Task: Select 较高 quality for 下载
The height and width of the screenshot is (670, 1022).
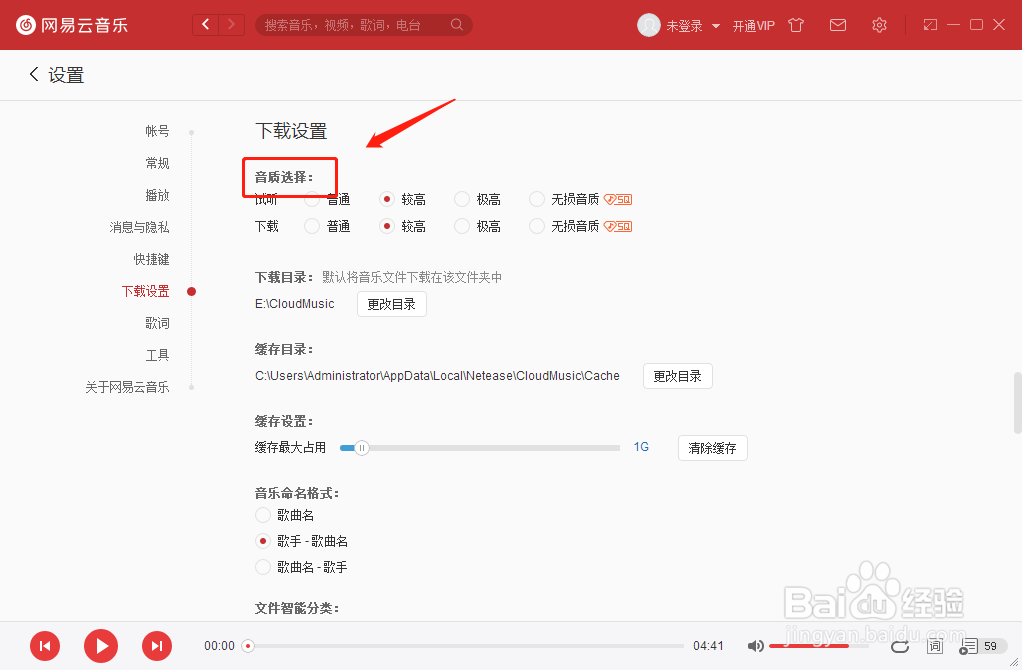Action: point(387,226)
